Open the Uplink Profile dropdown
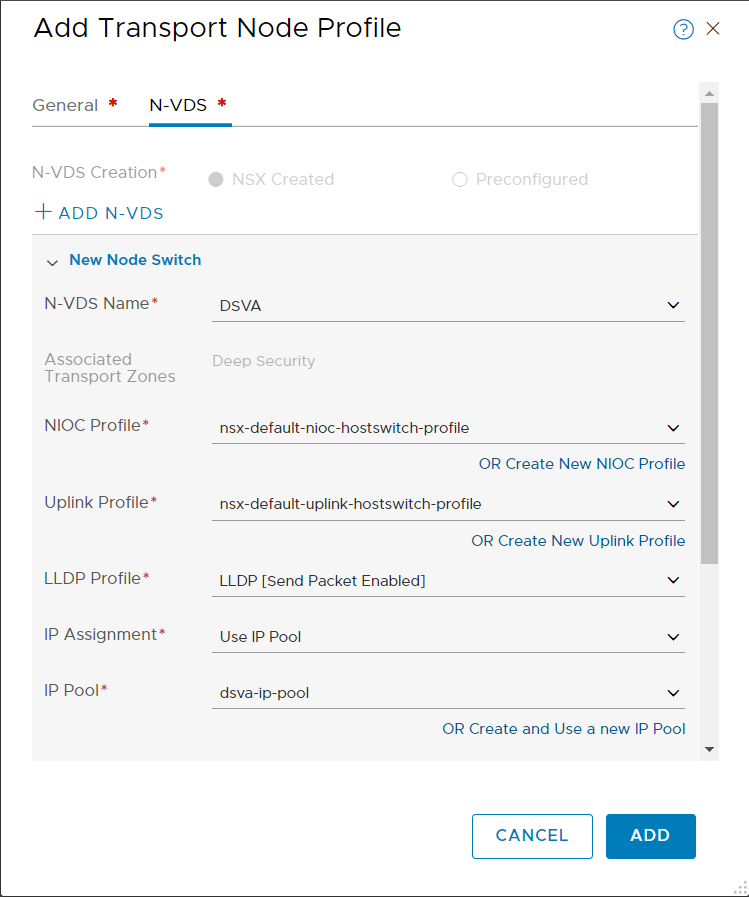 click(x=448, y=504)
